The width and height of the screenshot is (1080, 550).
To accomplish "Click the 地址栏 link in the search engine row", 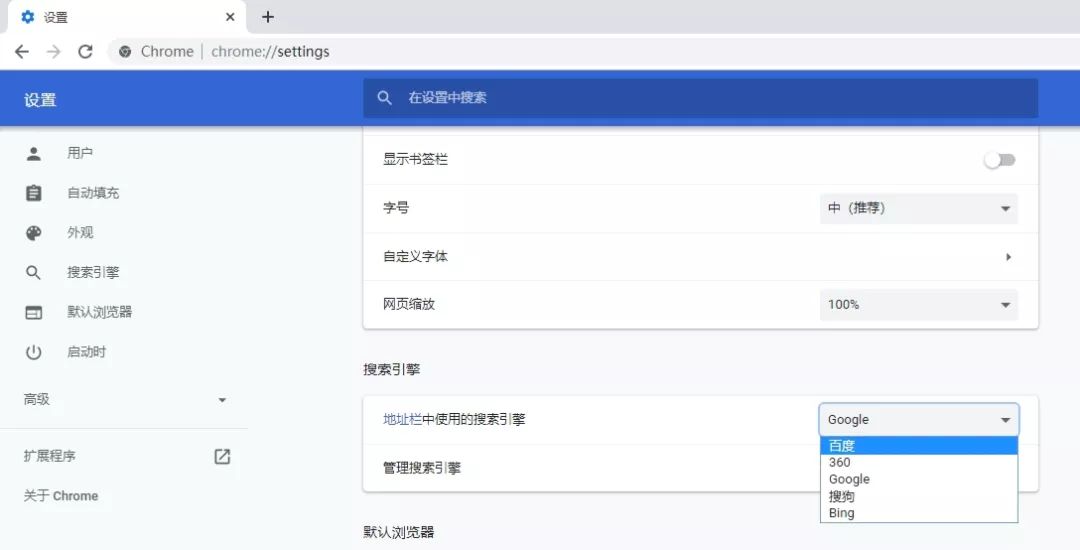I will click(402, 419).
